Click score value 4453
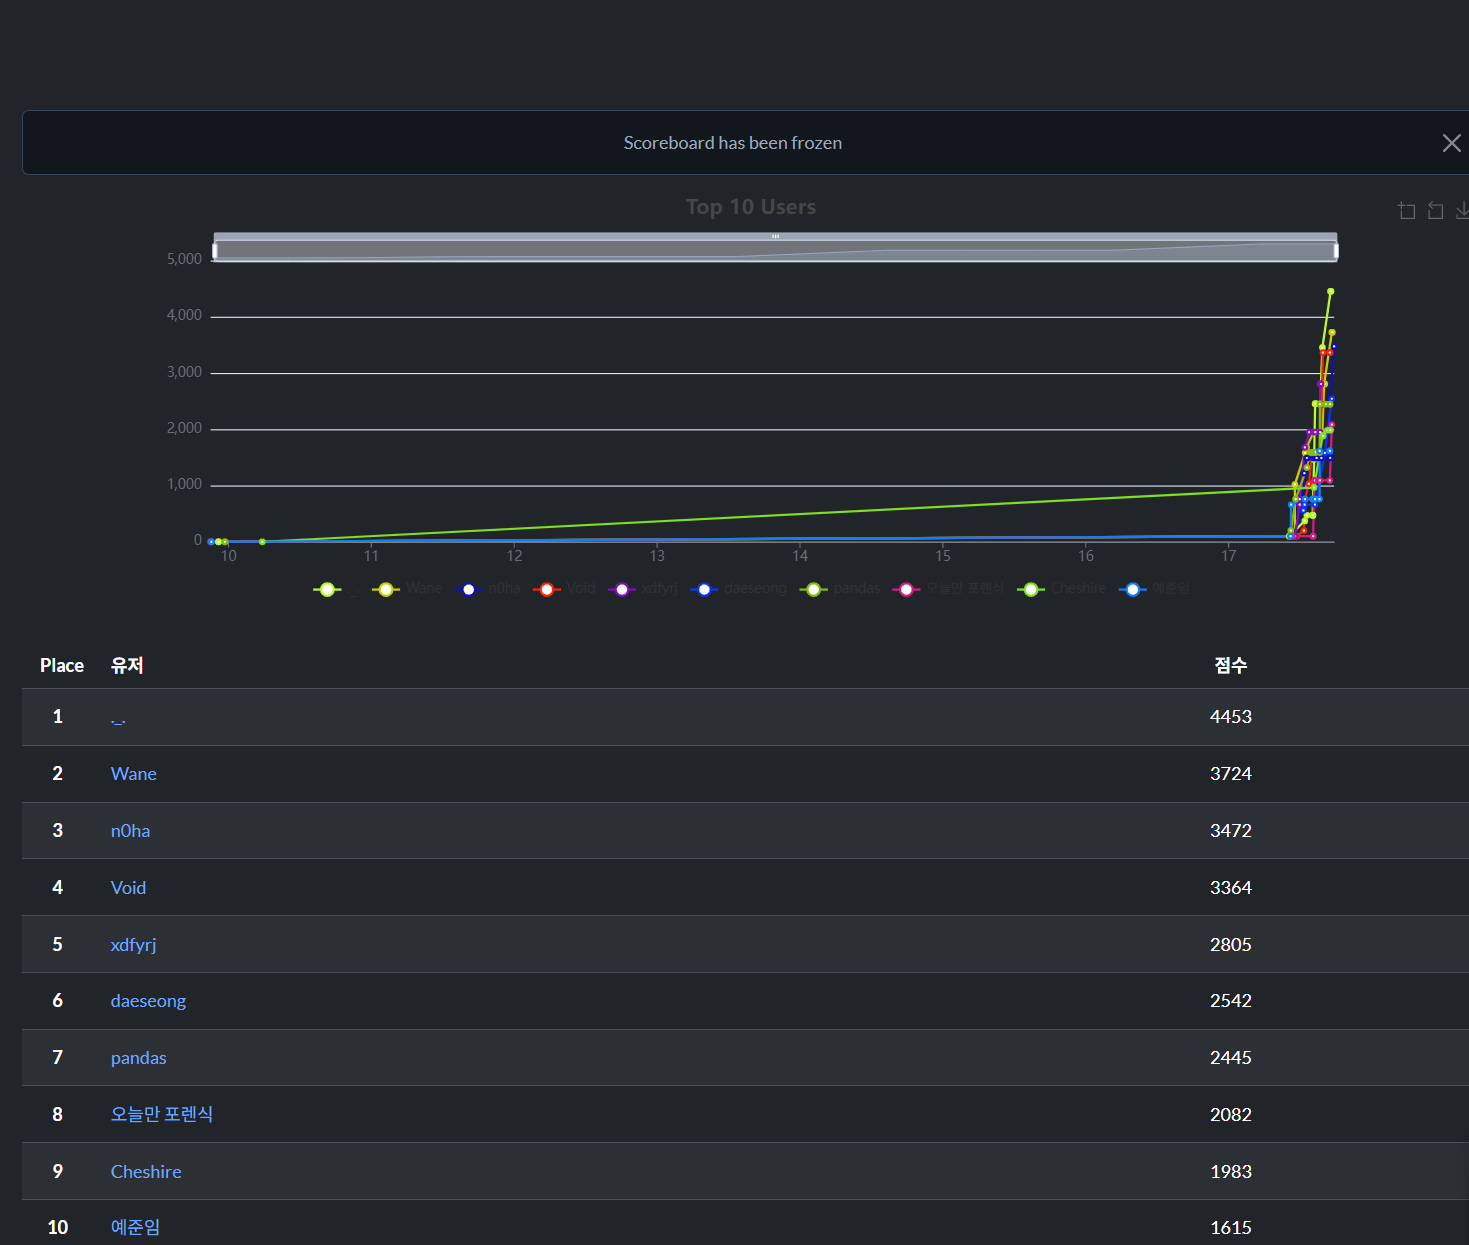This screenshot has height=1245, width=1469. 1231,717
